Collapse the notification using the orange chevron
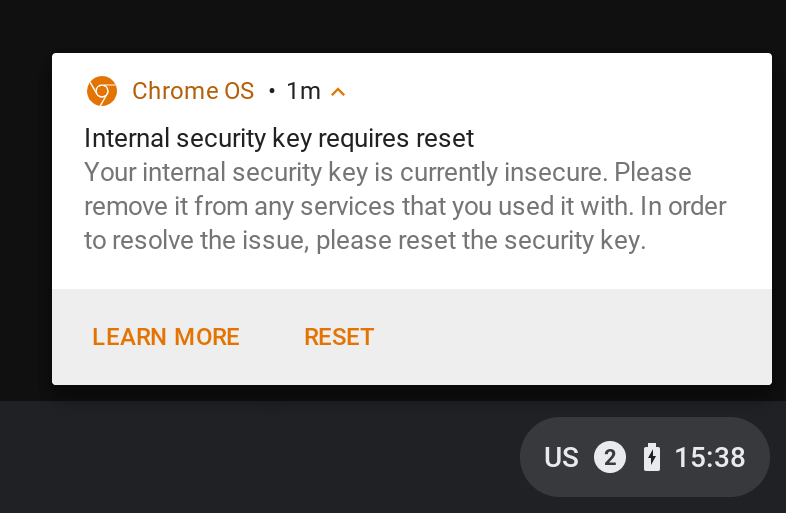The image size is (786, 513). point(338,92)
